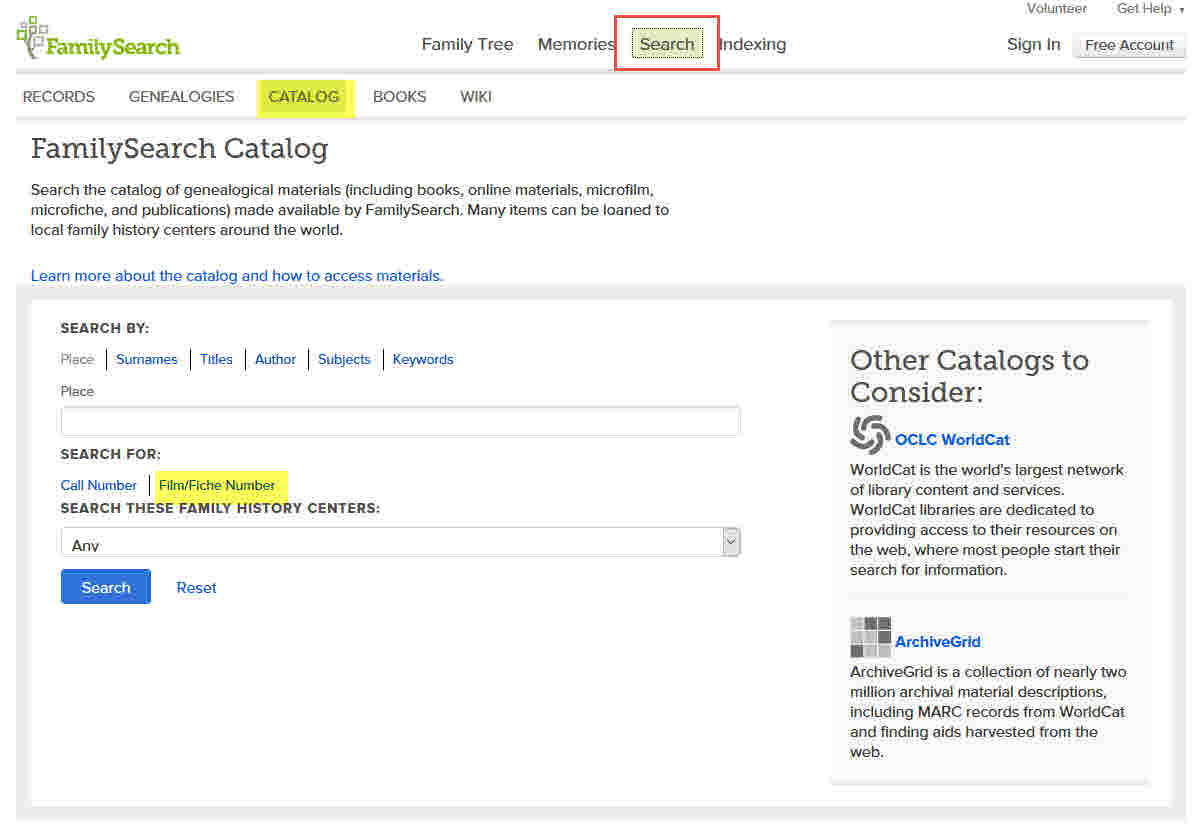This screenshot has width=1192, height=829.
Task: Open the ArchiveGrid link
Action: (937, 641)
